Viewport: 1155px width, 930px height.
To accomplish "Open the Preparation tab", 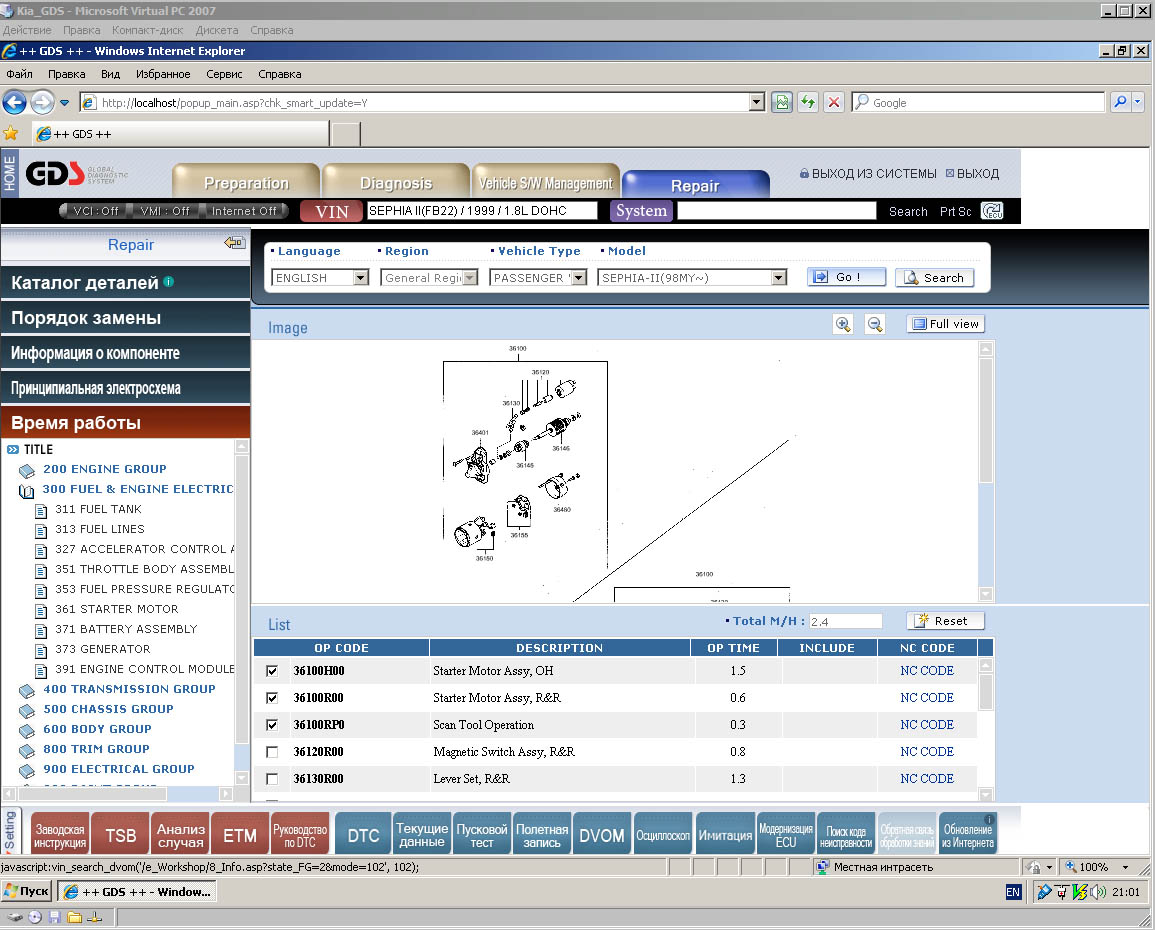I will [246, 183].
